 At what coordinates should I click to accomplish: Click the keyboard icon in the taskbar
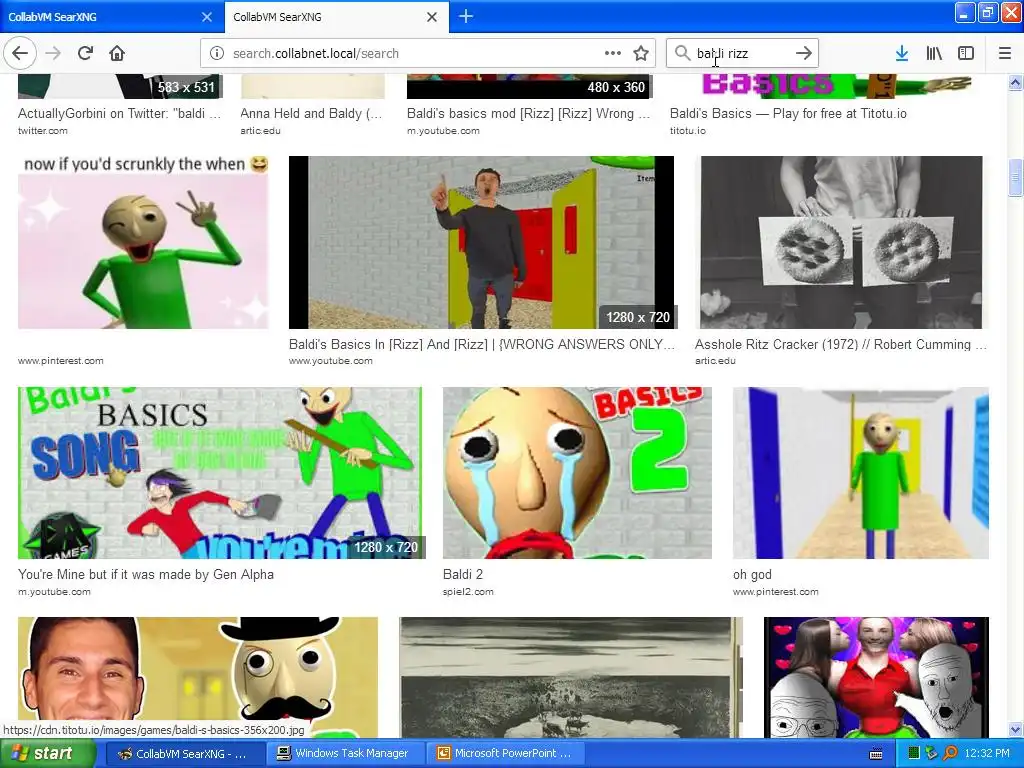tap(876, 754)
